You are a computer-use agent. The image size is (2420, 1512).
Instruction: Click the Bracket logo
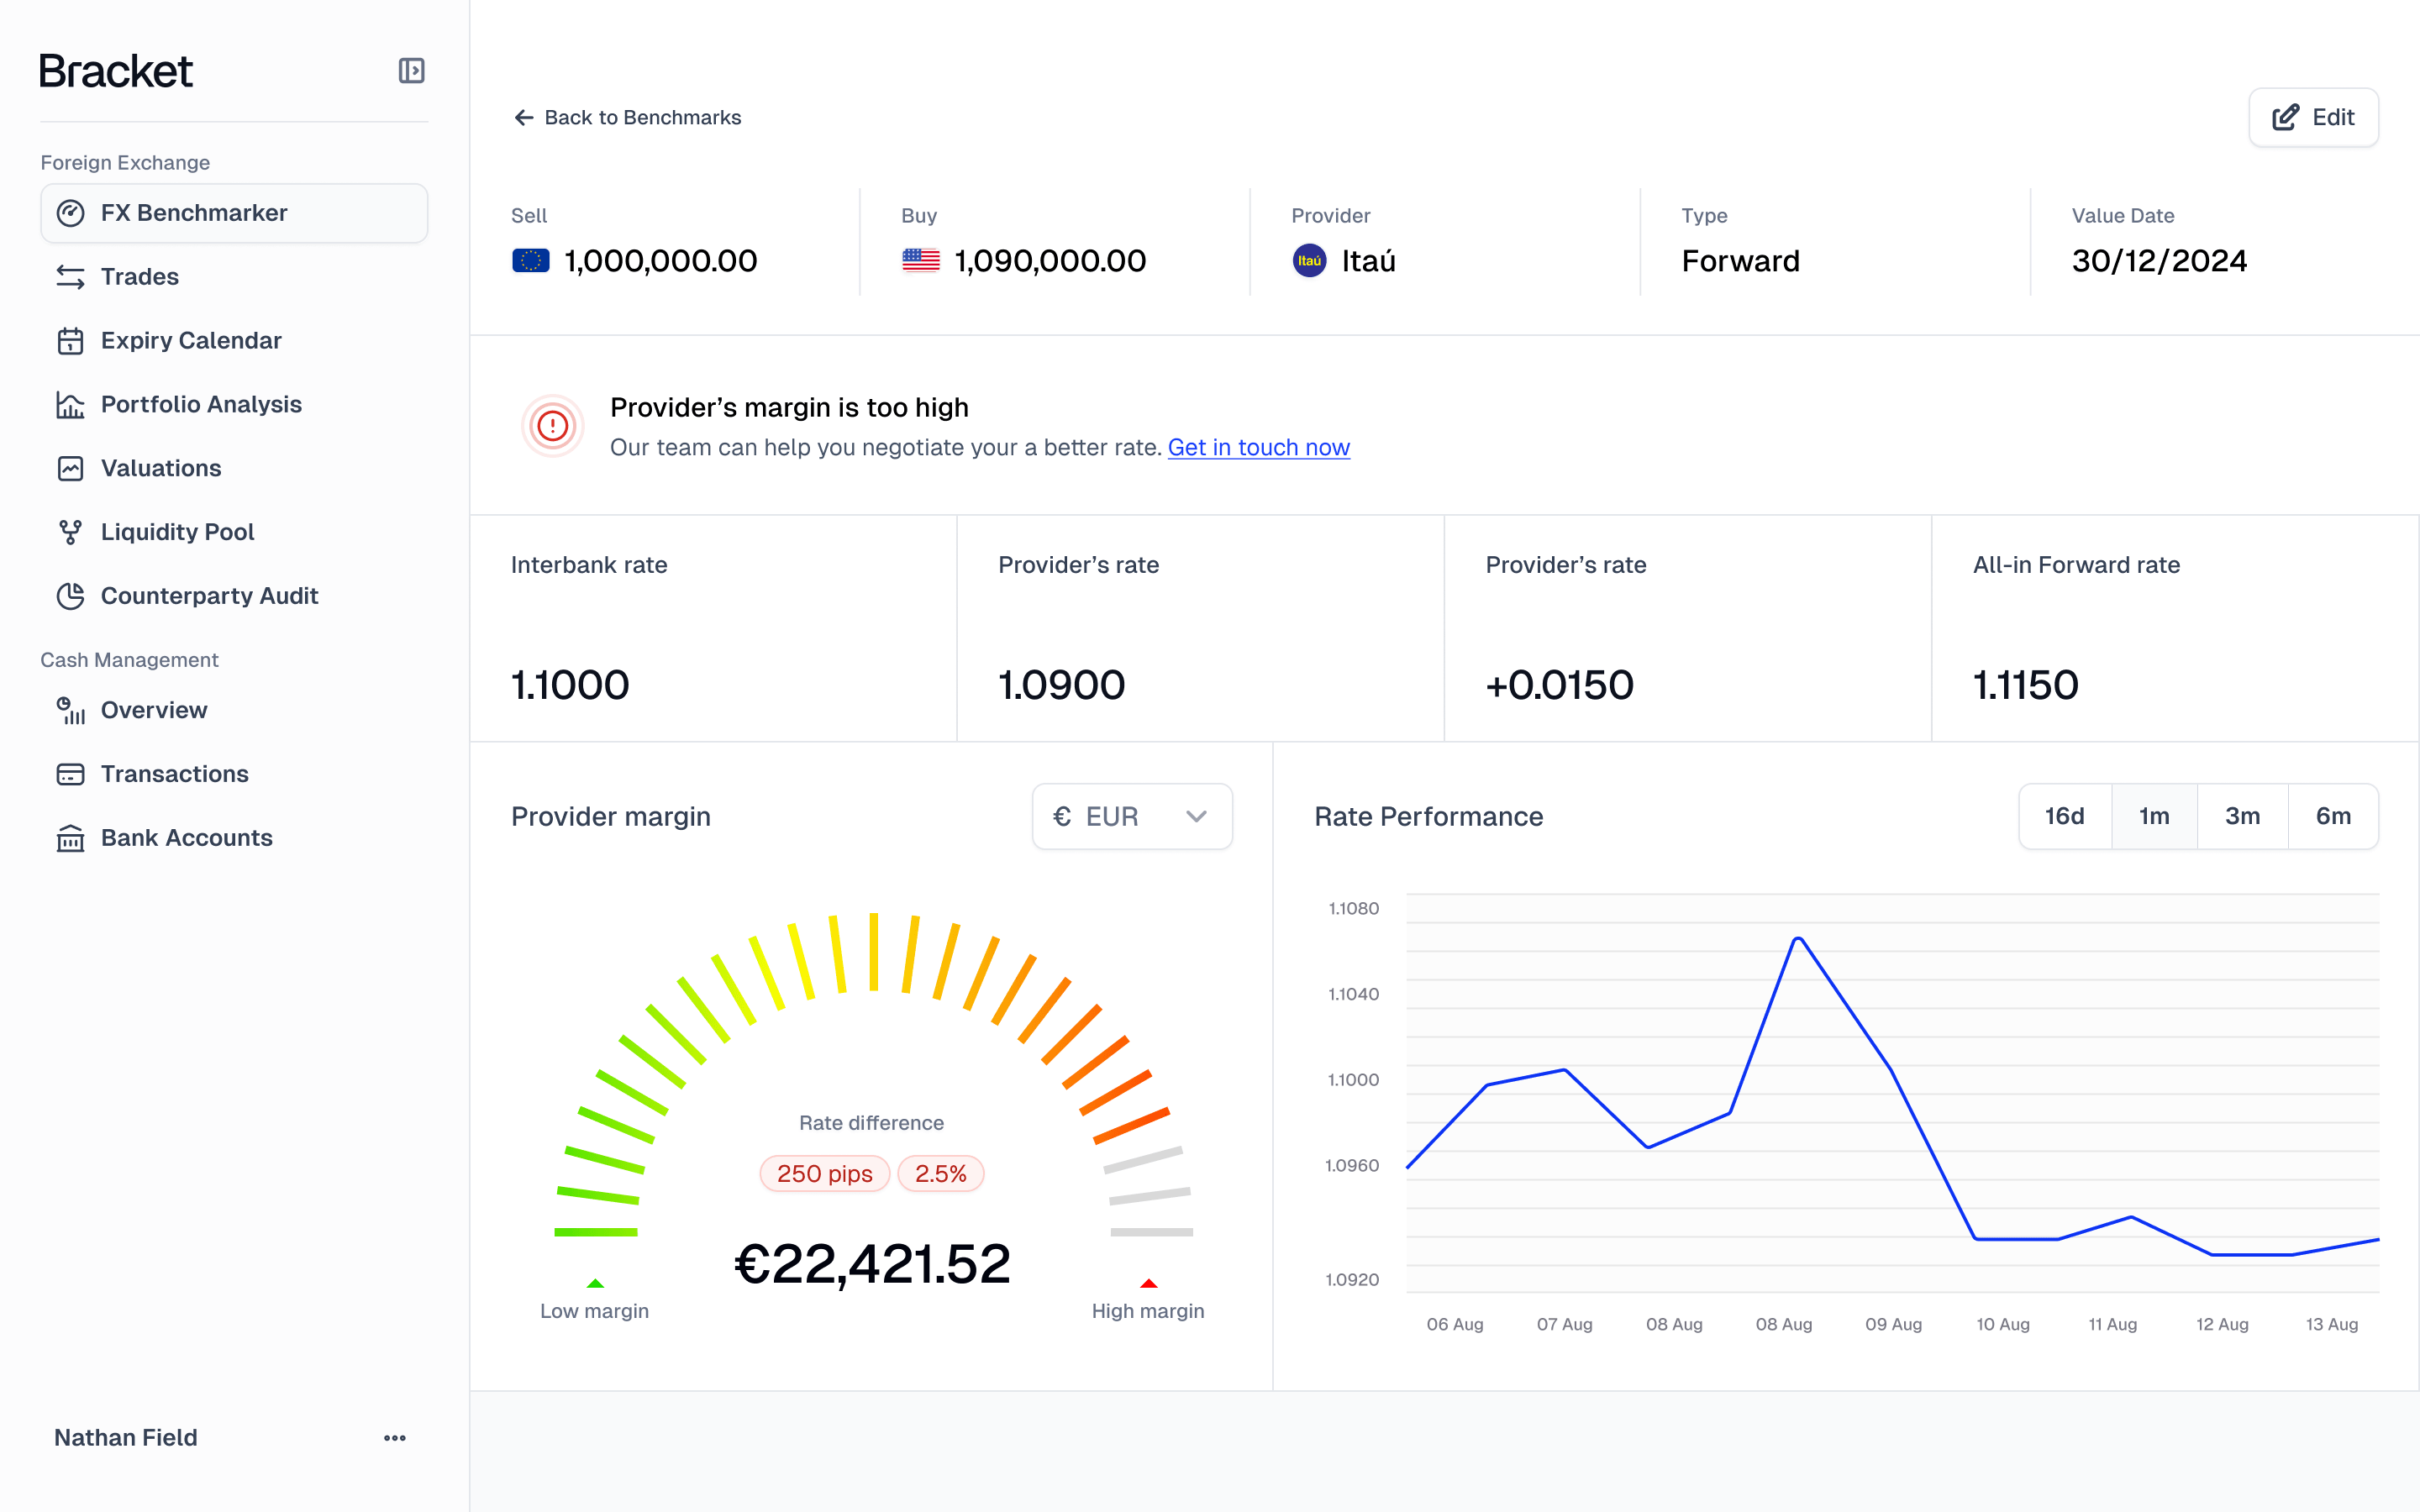click(116, 71)
